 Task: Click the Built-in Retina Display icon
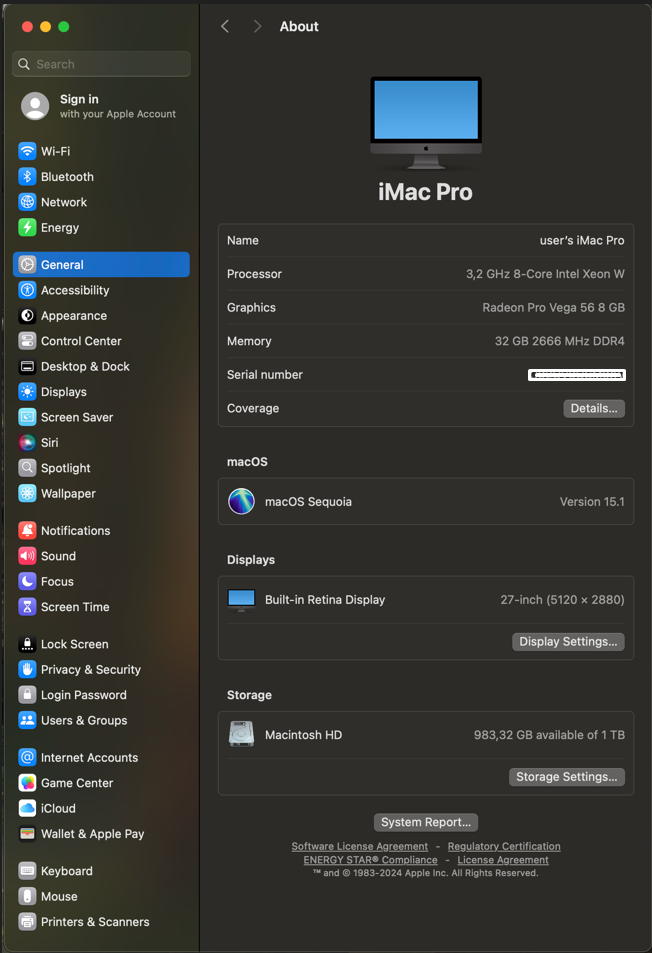(x=241, y=600)
